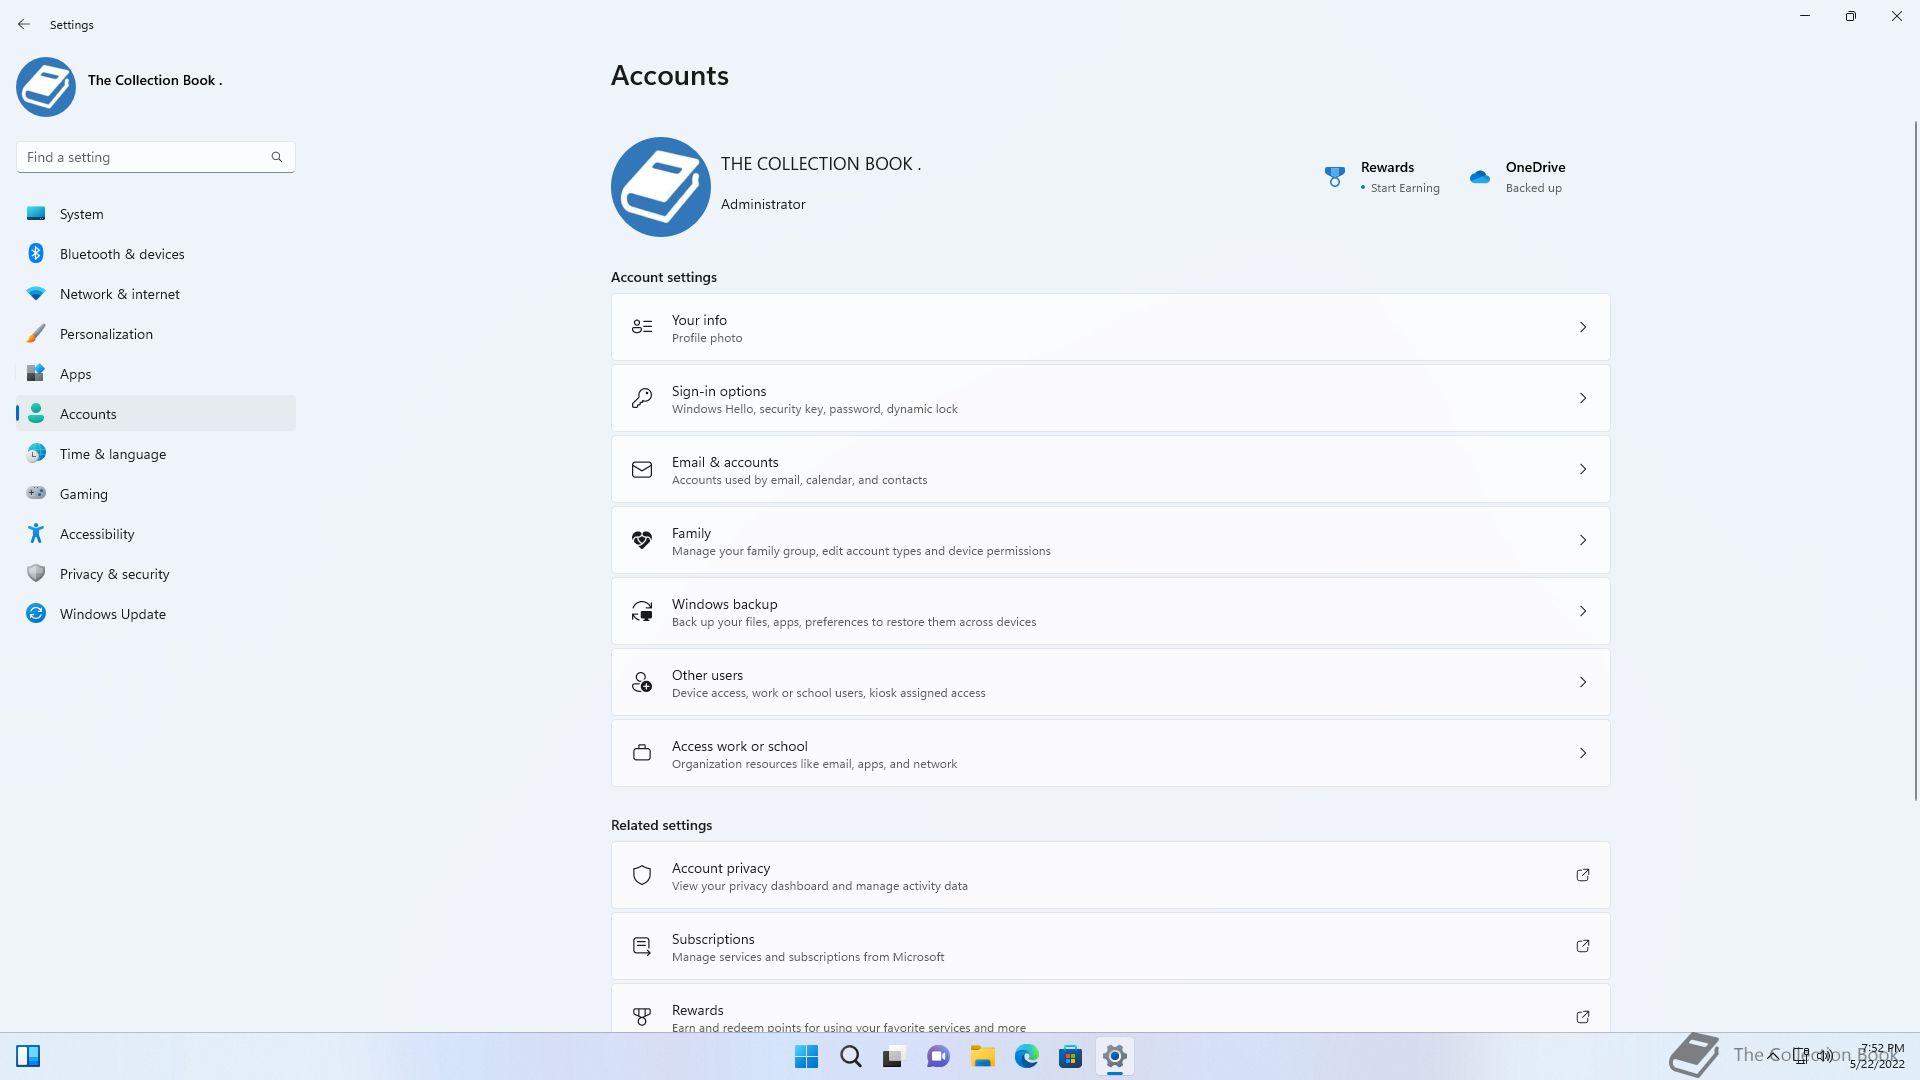Click the Email & accounts envelope icon
Image resolution: width=1920 pixels, height=1080 pixels.
tap(642, 469)
